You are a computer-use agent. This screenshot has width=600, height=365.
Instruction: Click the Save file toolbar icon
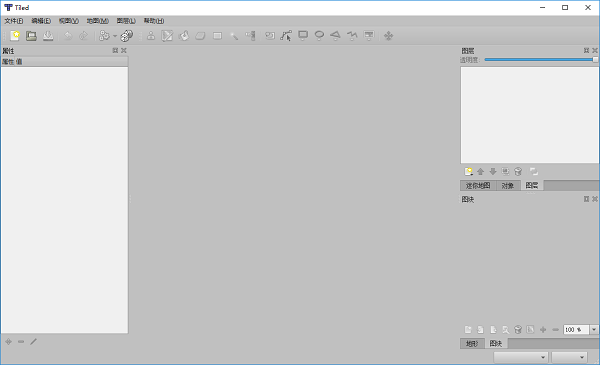(x=48, y=36)
